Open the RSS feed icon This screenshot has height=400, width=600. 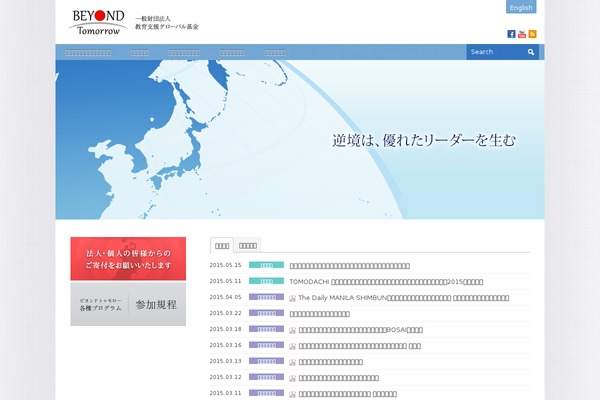click(x=533, y=34)
